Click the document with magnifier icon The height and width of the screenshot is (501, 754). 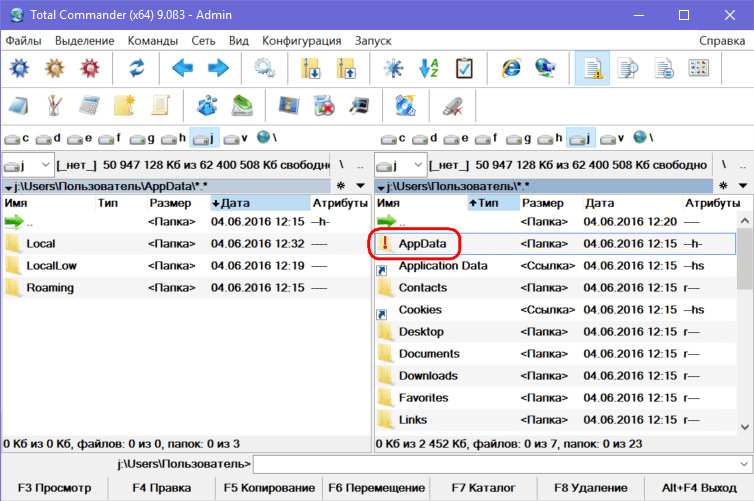click(x=628, y=68)
